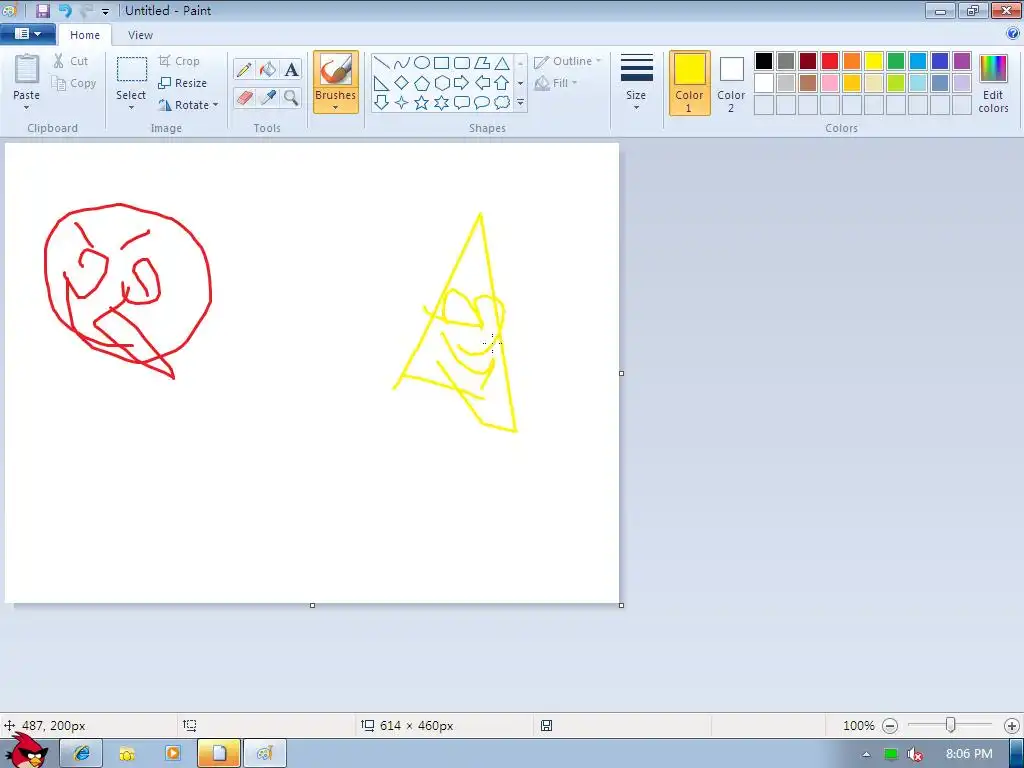1024x768 pixels.
Task: Open the Edit colors dialog
Action: [993, 83]
